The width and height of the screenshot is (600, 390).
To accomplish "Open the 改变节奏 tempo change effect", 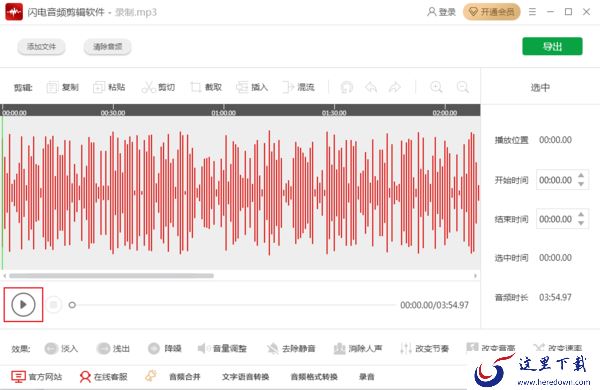I will tap(424, 348).
